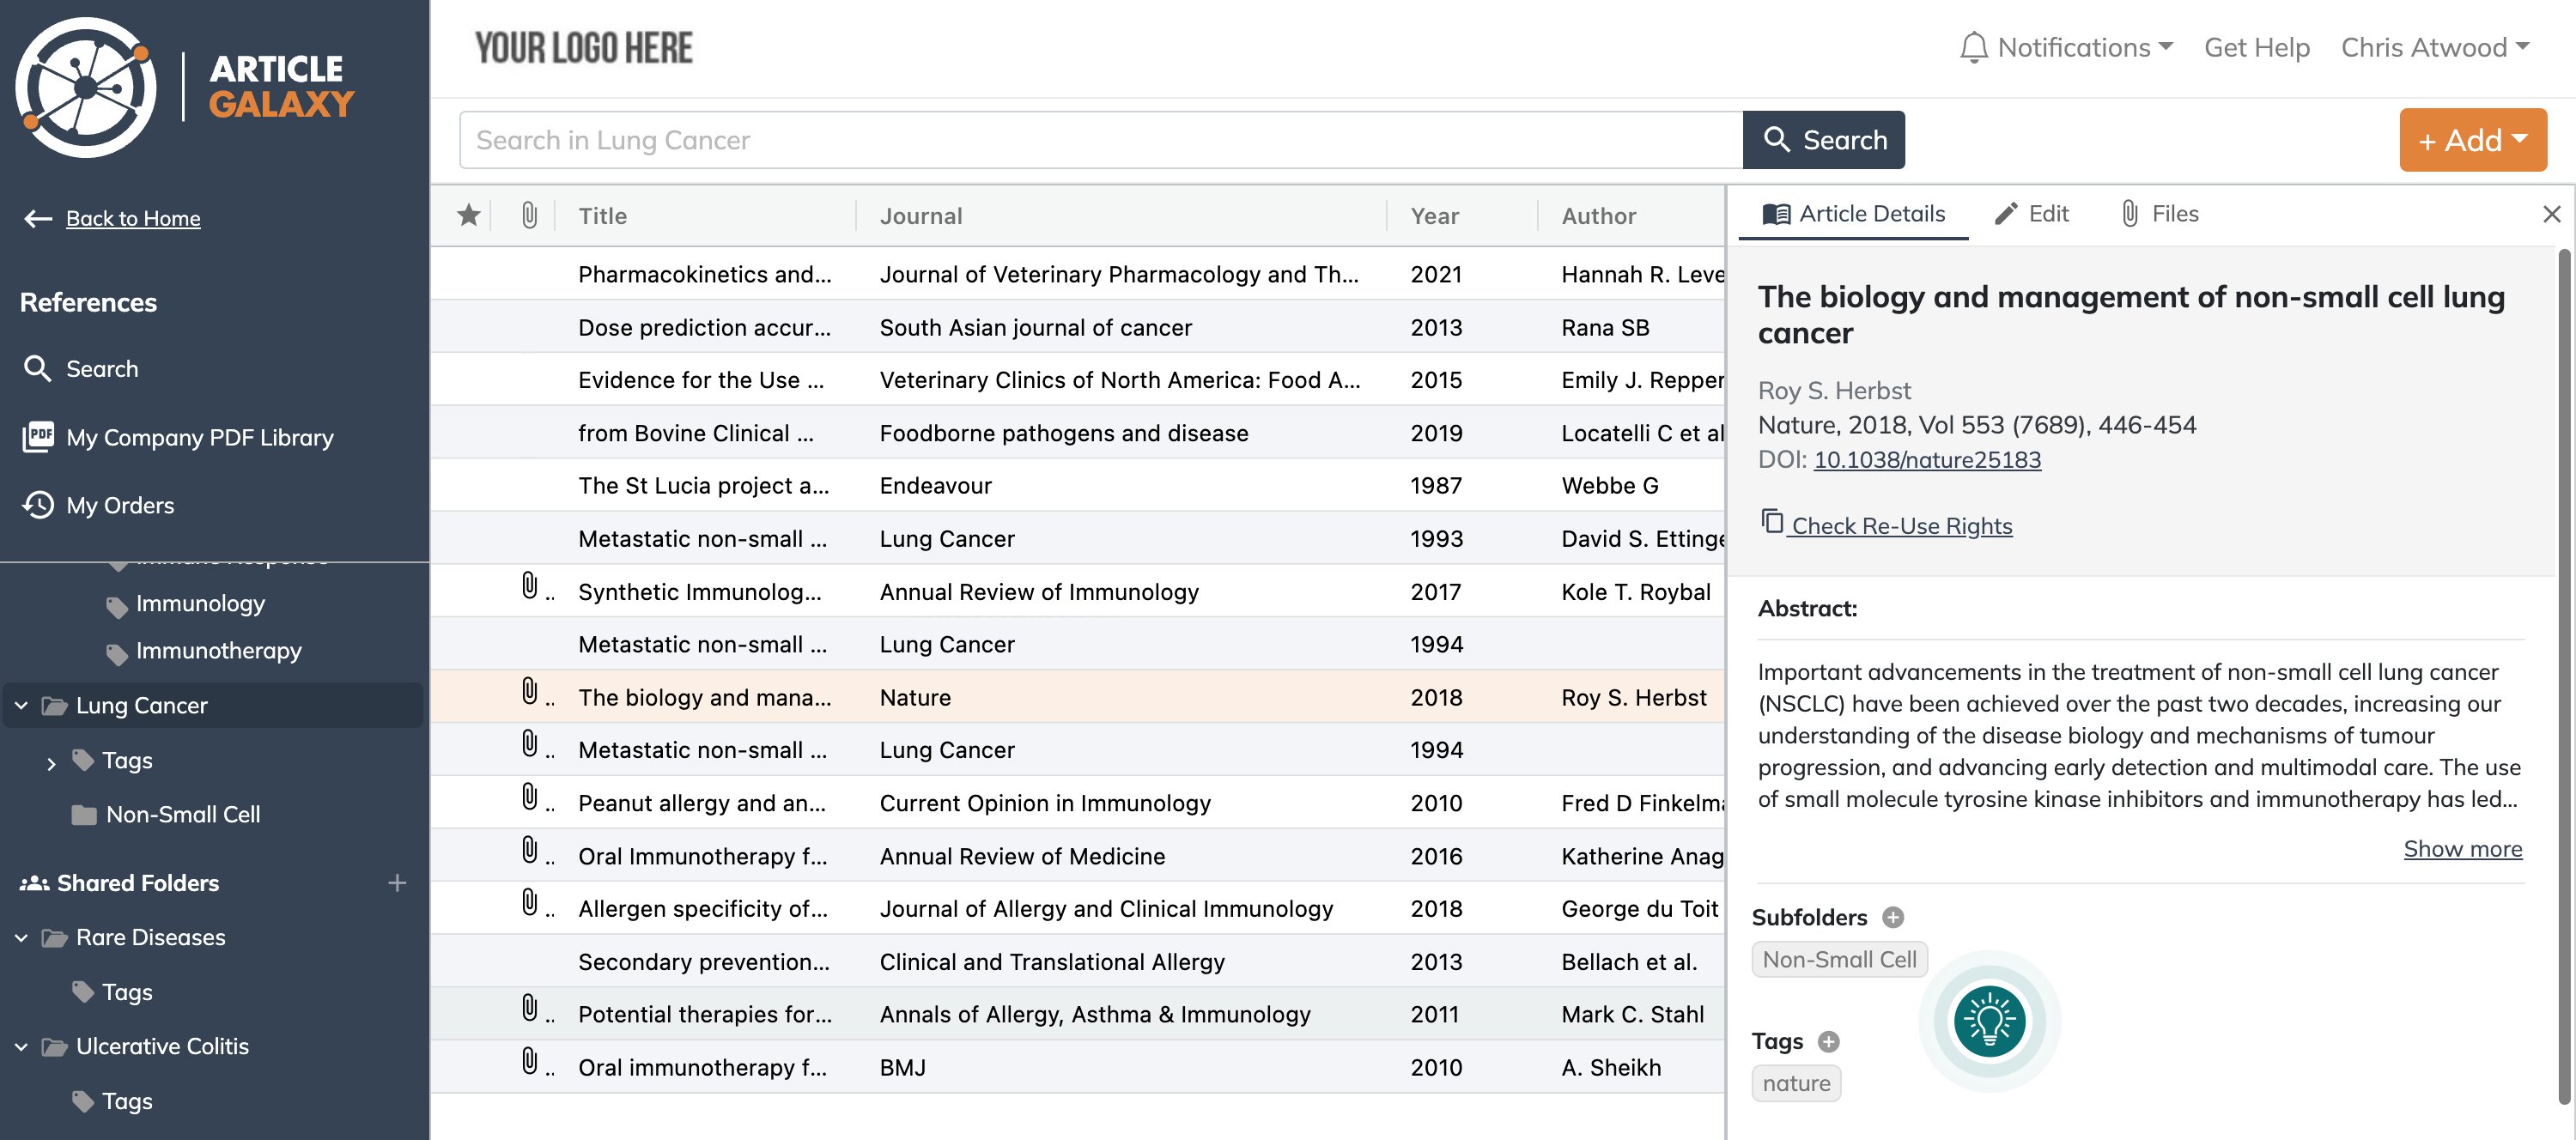
Task: Switch to the Article Details tab
Action: (x=1853, y=214)
